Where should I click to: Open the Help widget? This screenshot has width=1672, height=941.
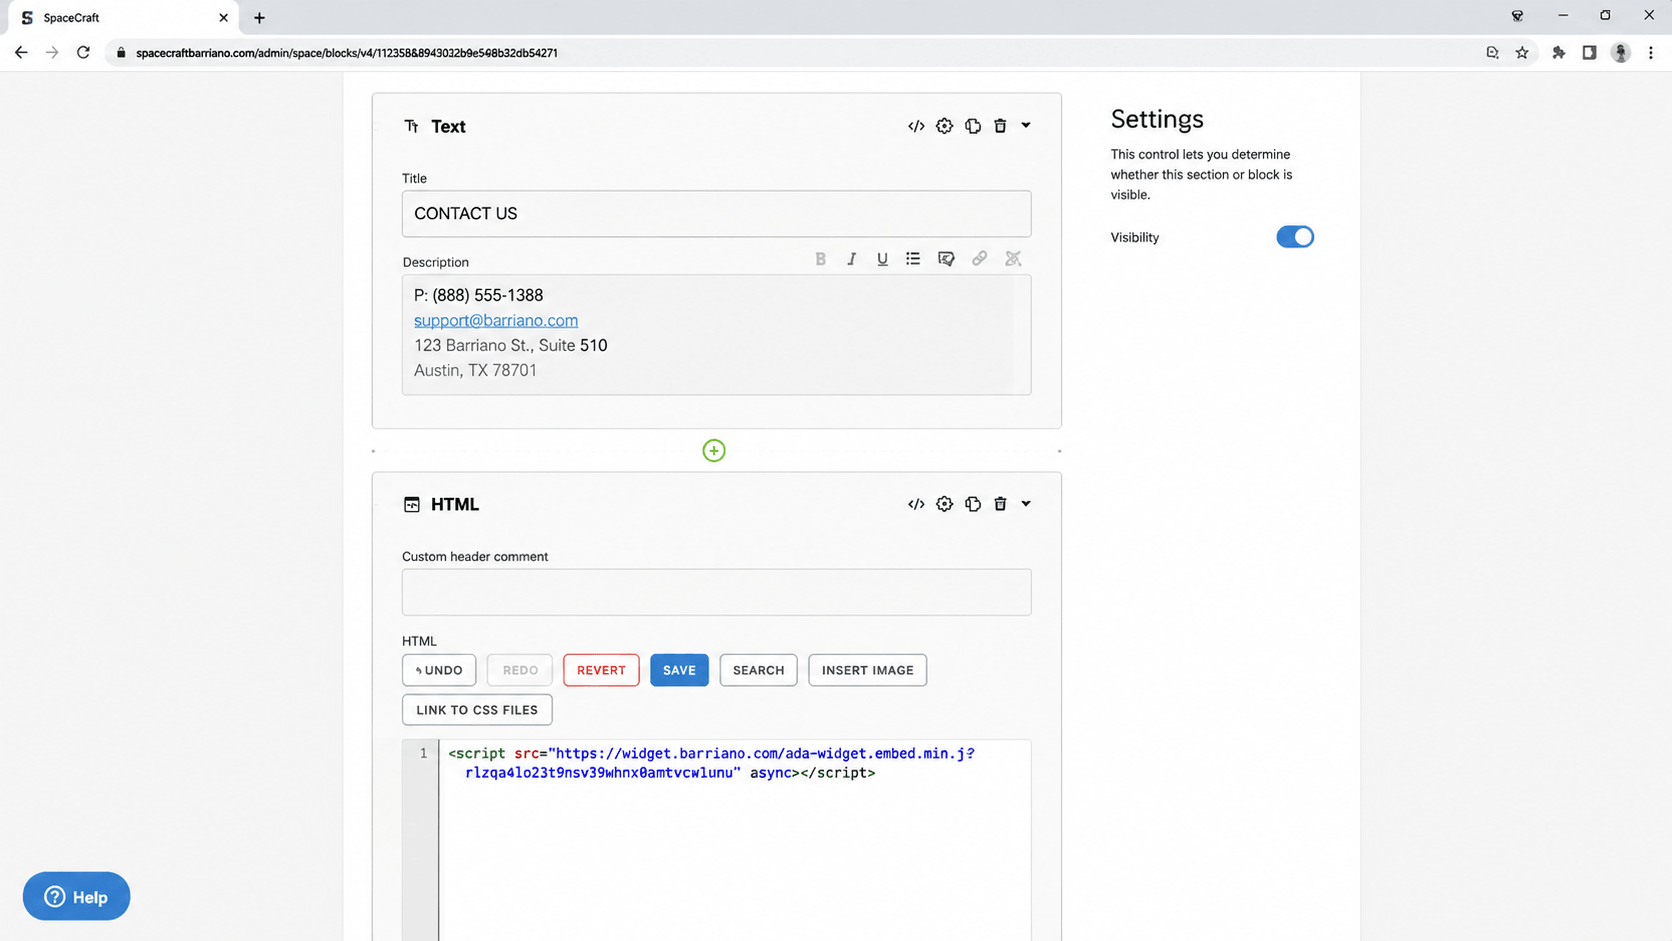[76, 896]
